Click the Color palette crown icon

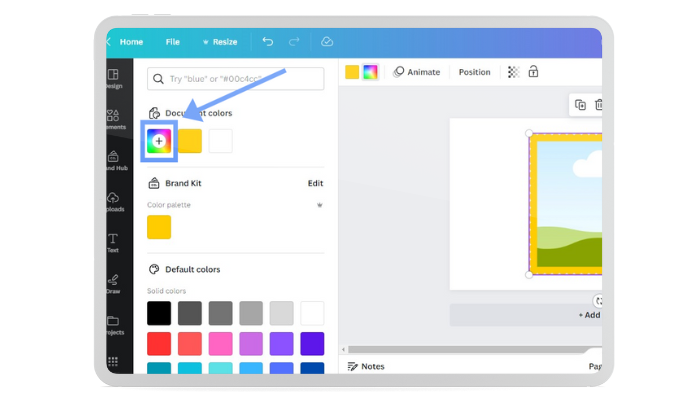pos(320,205)
